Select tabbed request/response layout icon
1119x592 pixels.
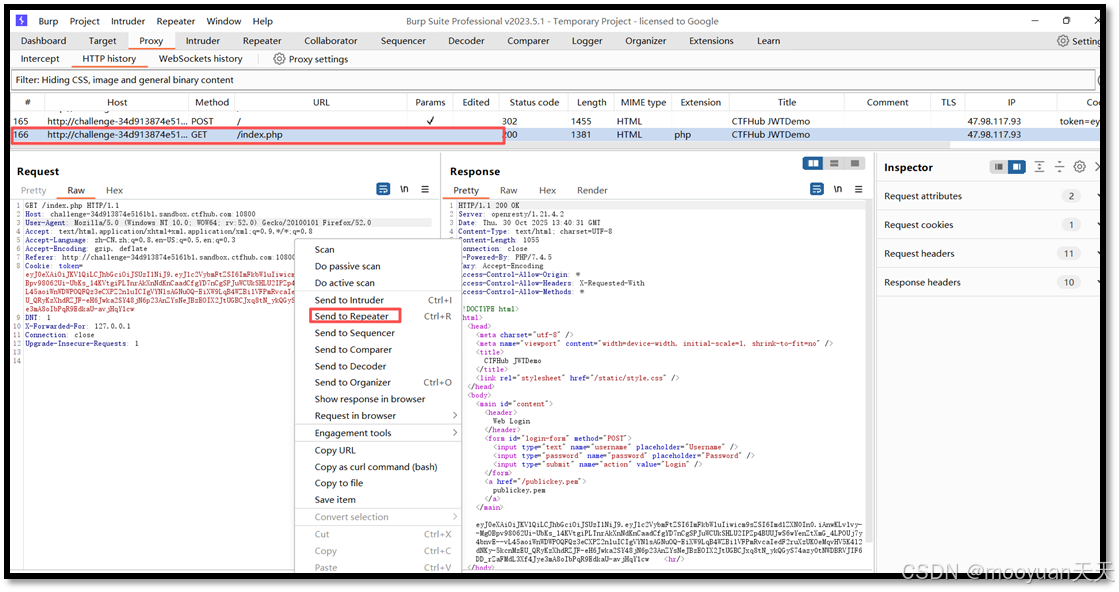pyautogui.click(x=854, y=164)
